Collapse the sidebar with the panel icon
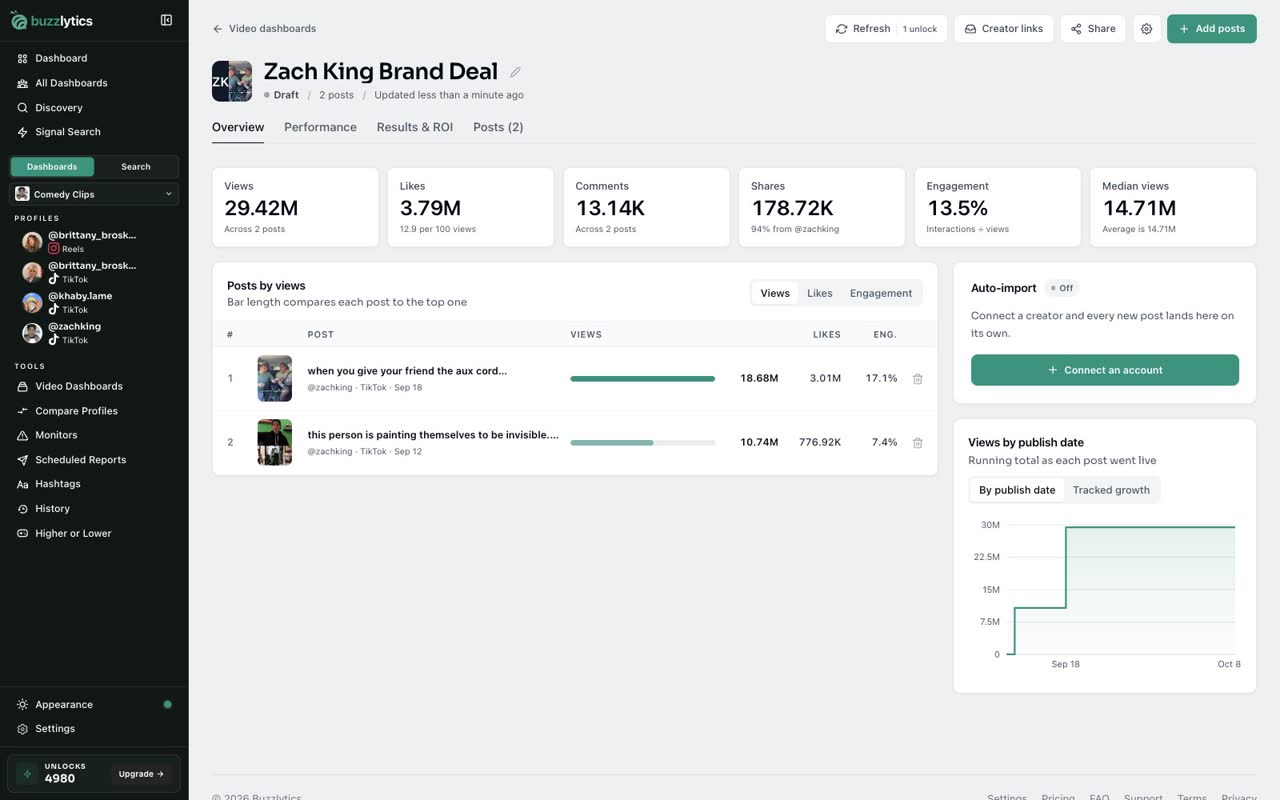This screenshot has height=800, width=1280. coord(166,20)
